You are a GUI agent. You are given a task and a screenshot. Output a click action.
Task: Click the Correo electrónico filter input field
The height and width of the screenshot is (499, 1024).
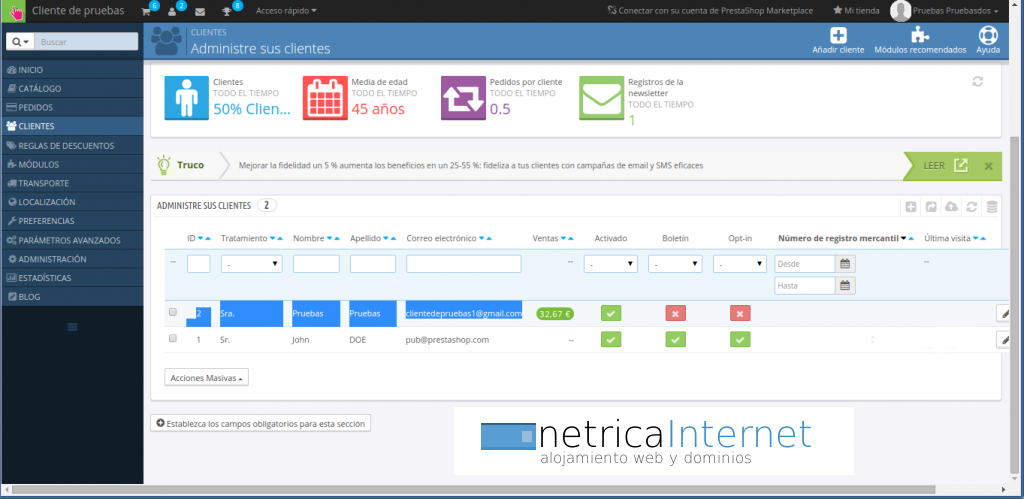coord(464,264)
